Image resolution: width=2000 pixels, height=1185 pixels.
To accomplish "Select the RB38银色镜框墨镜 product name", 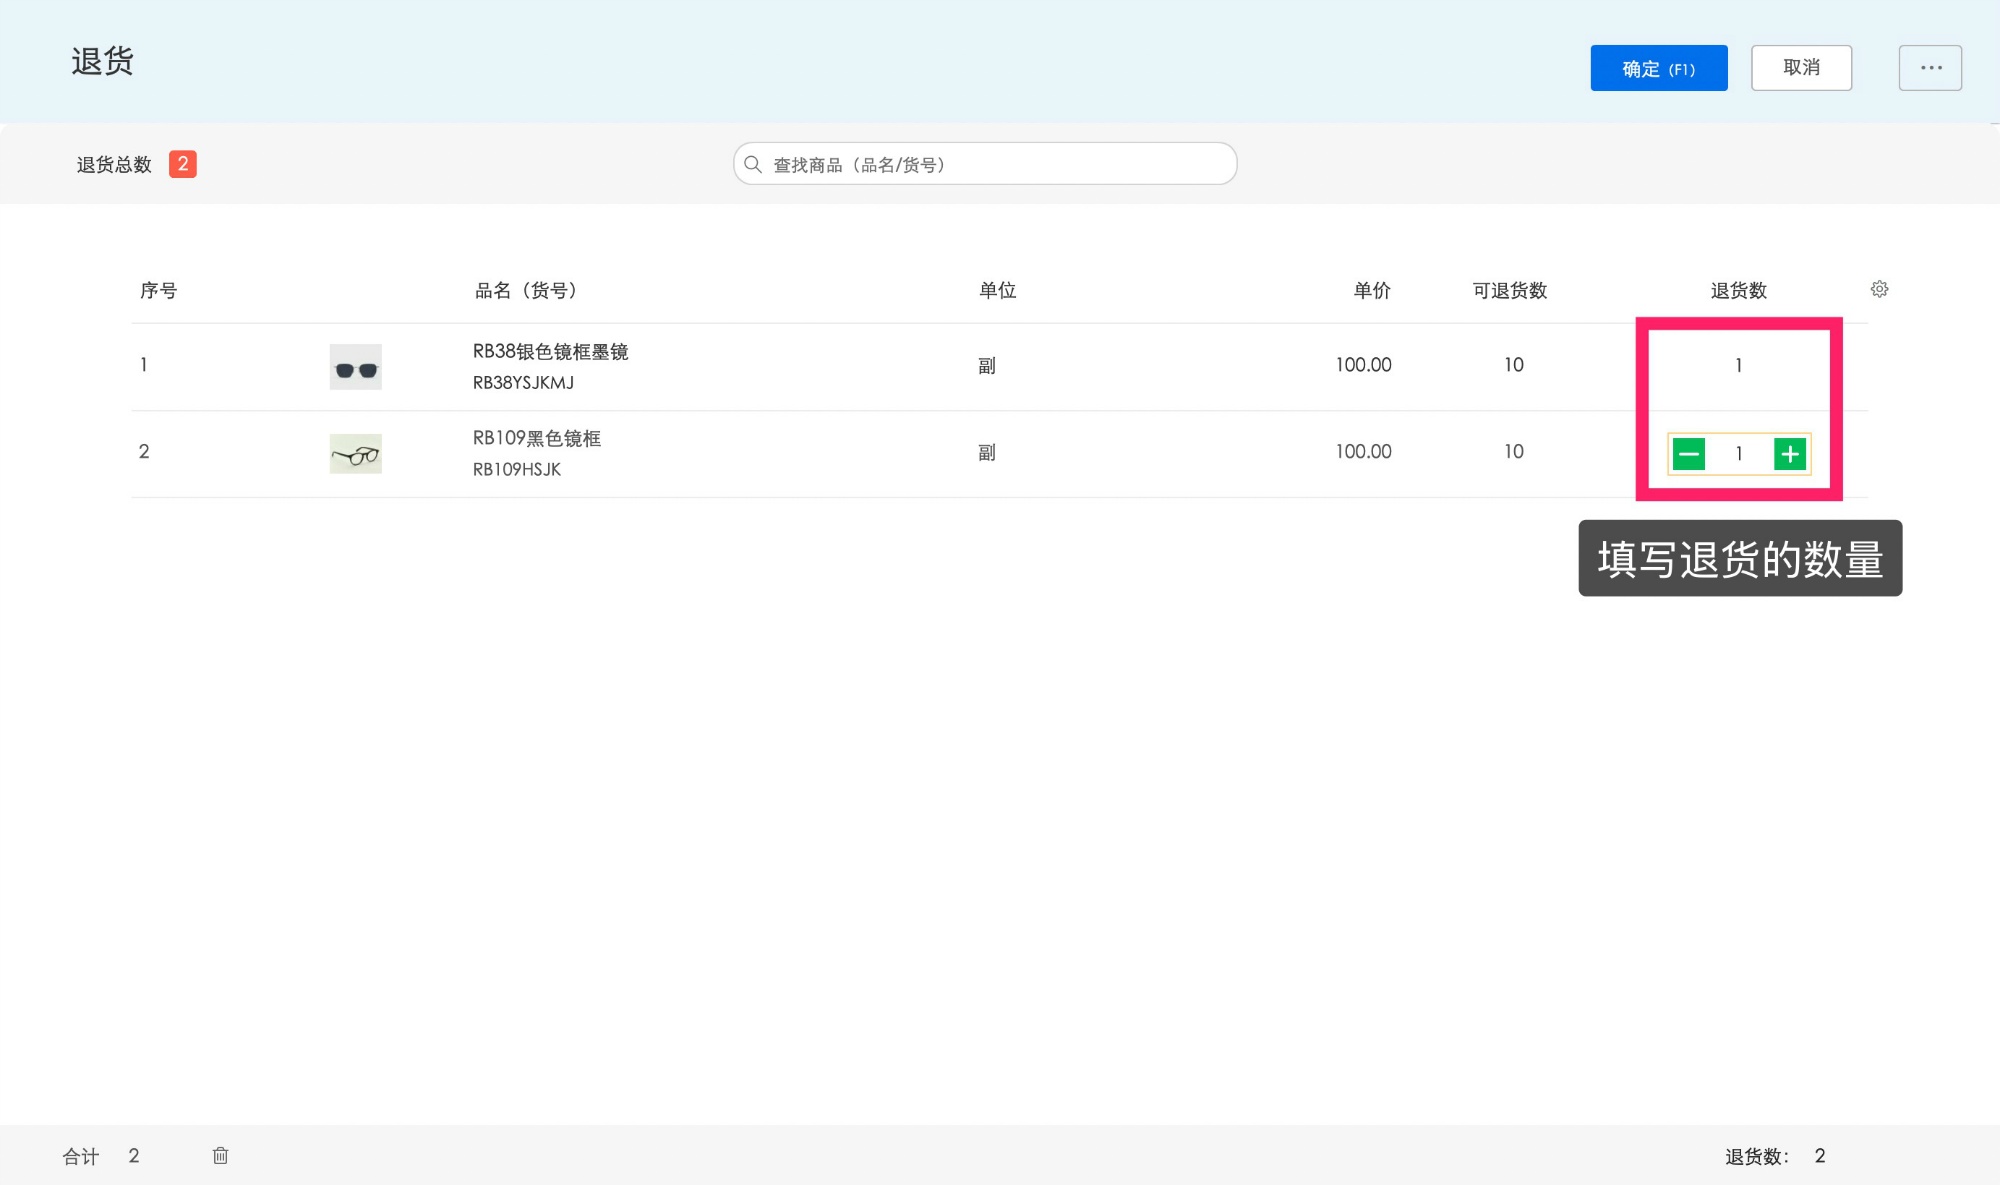I will click(x=550, y=351).
